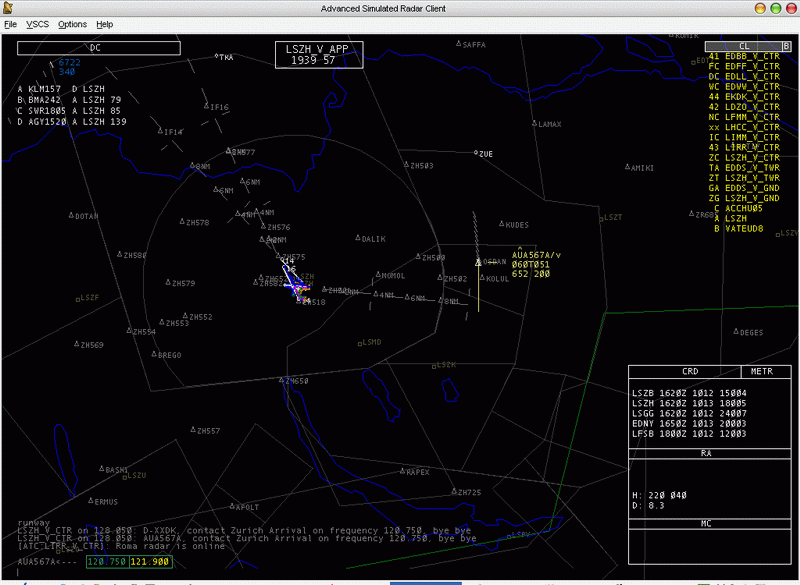The width and height of the screenshot is (800, 585).
Task: Click the CRD panel header button
Action: (x=690, y=371)
